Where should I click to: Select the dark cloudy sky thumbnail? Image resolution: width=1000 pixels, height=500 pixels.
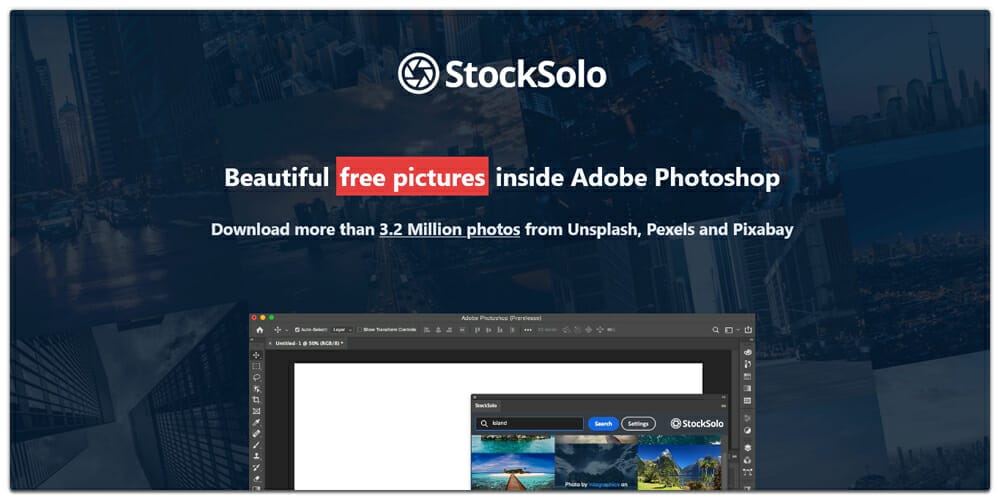pyautogui.click(x=596, y=466)
